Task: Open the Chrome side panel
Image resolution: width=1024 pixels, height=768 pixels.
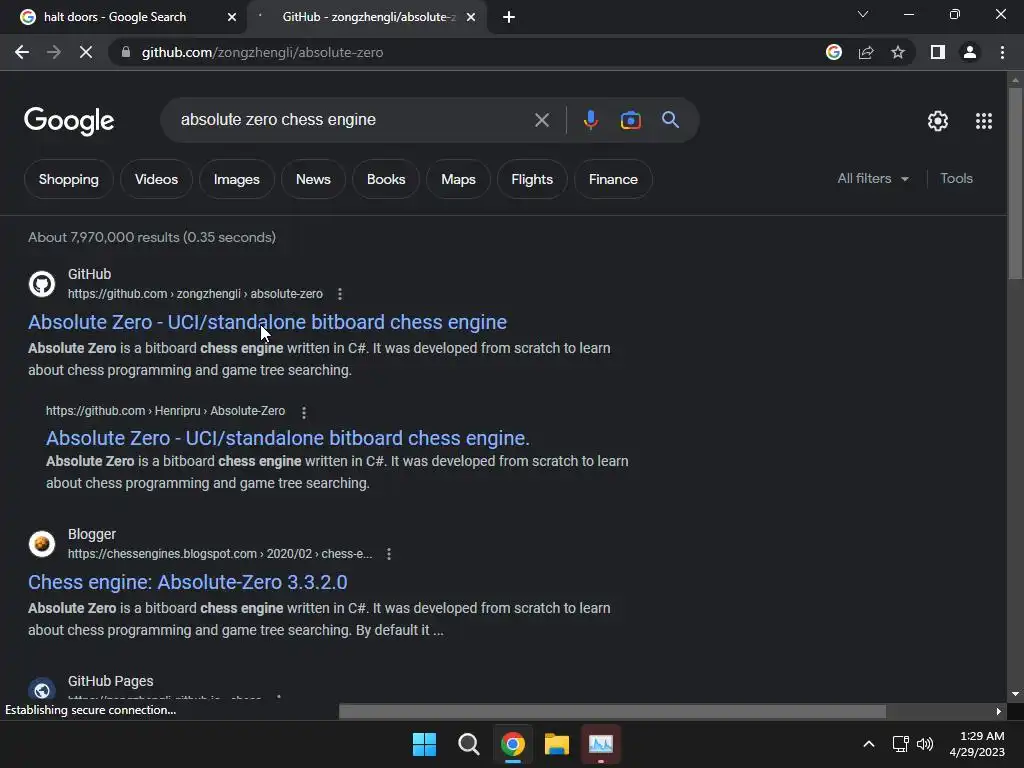Action: coord(938,52)
